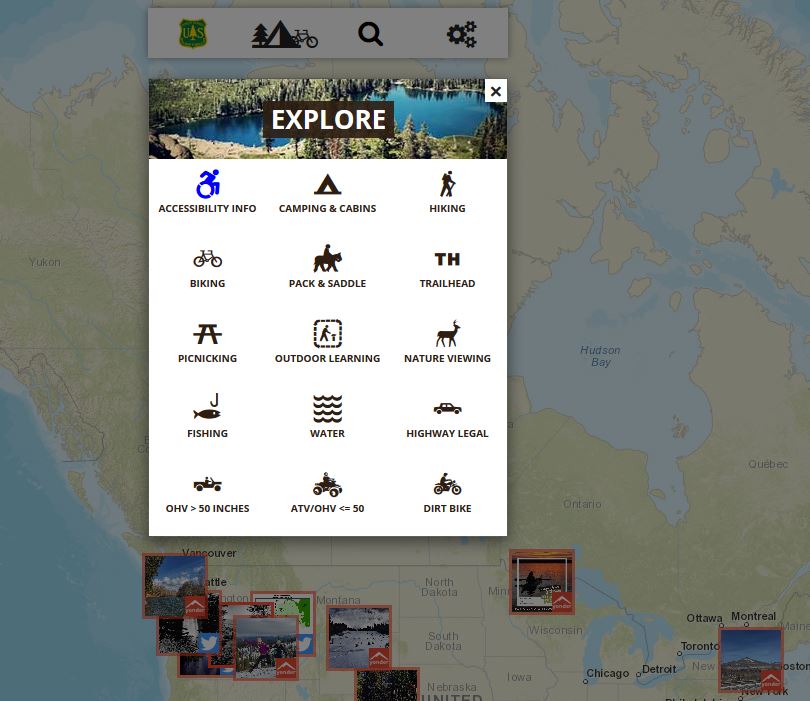Pick the Biking bicycle icon

click(207, 259)
